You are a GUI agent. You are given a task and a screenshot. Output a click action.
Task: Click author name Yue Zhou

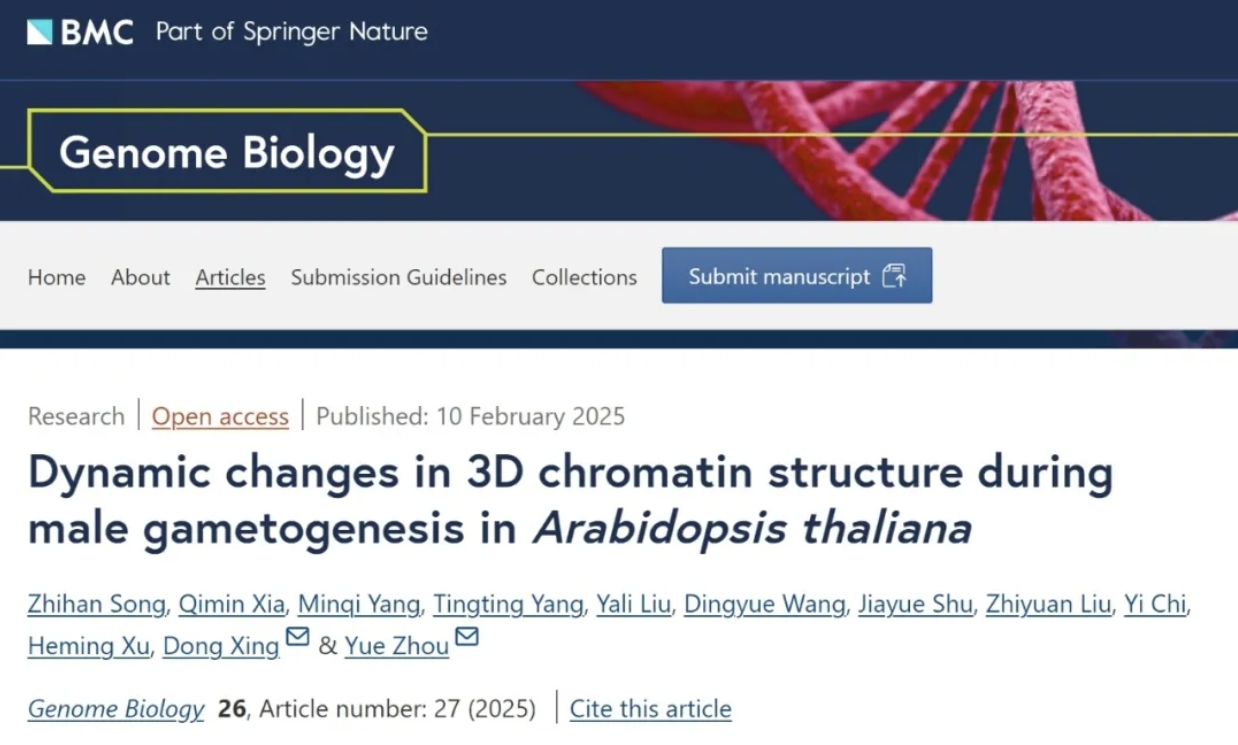coord(396,646)
